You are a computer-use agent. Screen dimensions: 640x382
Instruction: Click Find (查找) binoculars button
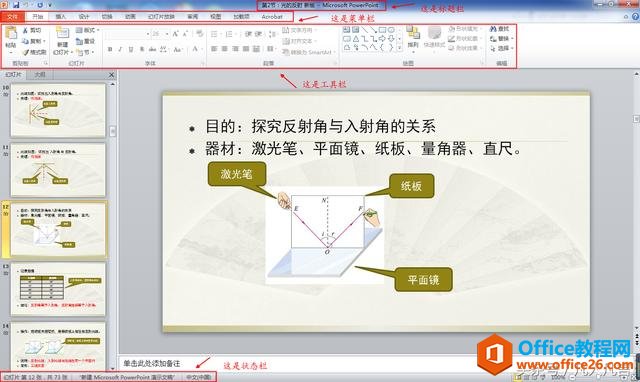click(x=499, y=29)
